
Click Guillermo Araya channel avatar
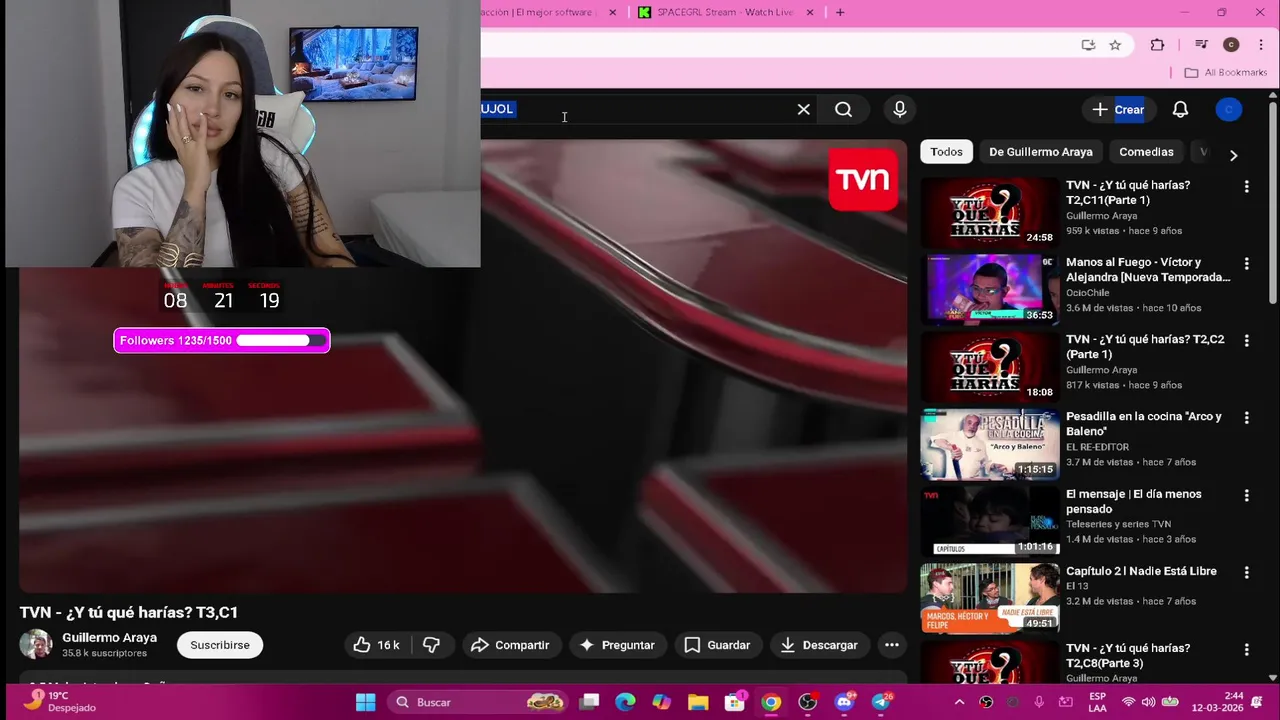tap(36, 645)
